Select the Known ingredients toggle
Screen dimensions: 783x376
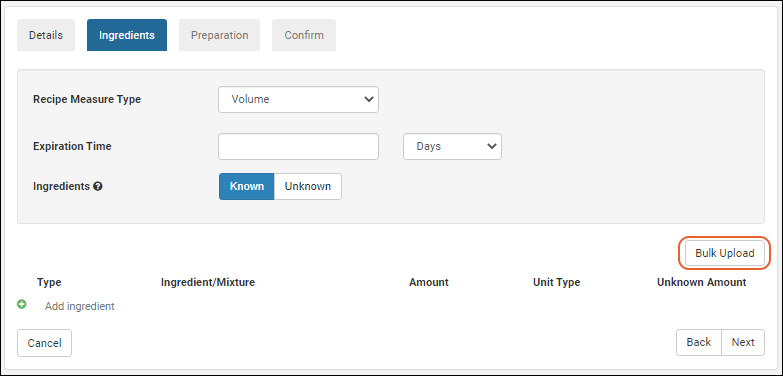247,186
